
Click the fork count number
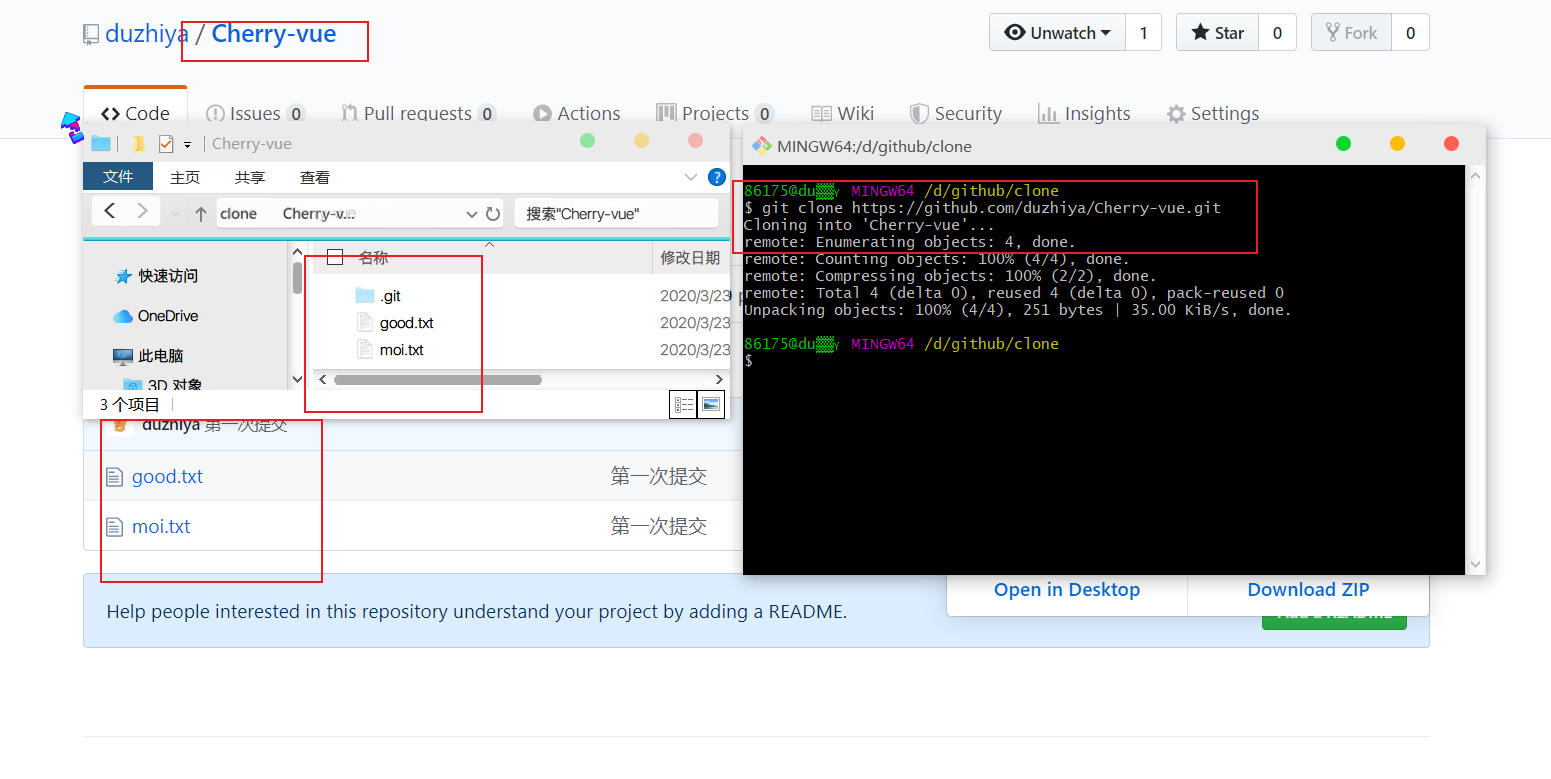point(1410,33)
